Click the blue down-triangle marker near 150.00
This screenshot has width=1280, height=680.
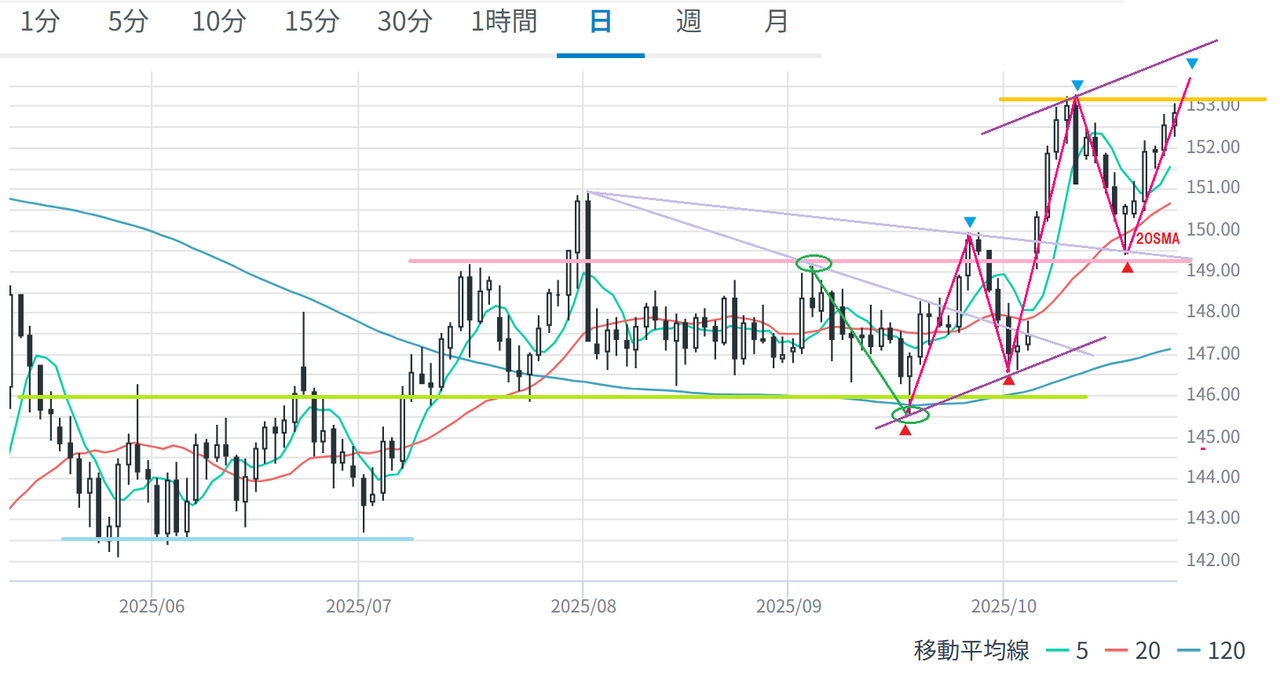coord(969,222)
